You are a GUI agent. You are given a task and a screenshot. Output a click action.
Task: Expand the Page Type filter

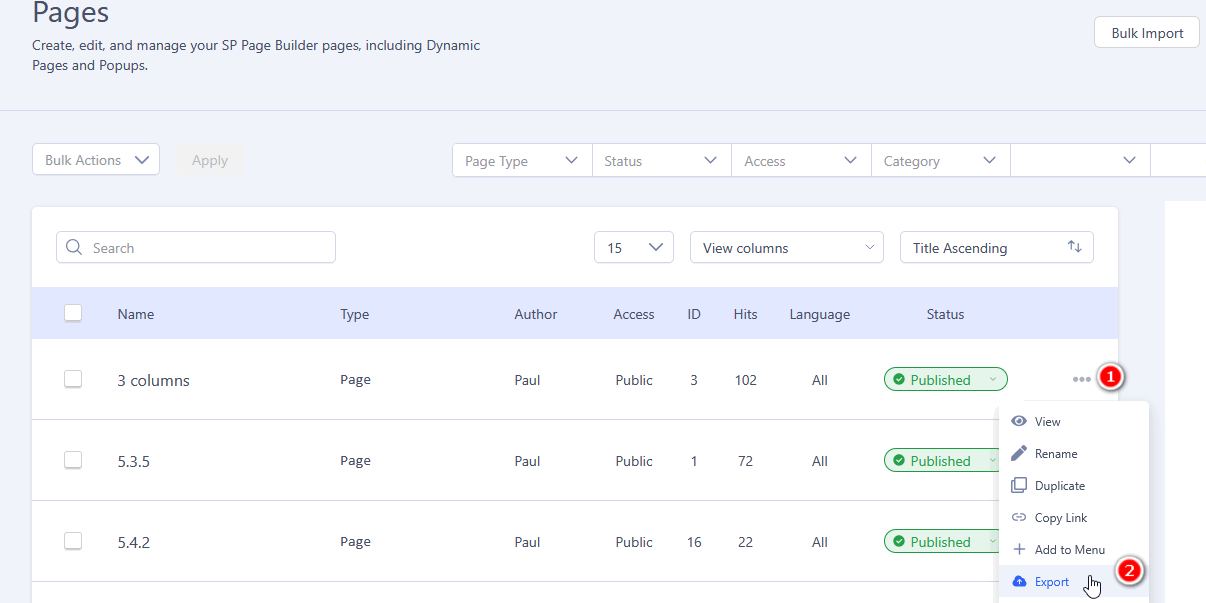(521, 161)
